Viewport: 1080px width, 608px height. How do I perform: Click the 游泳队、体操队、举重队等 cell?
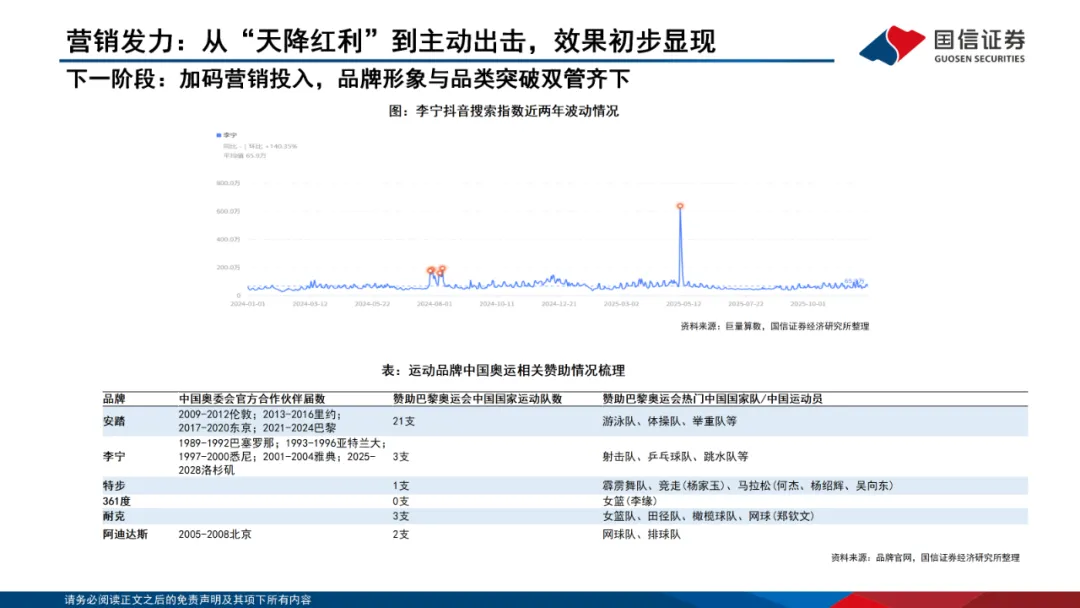[669, 421]
